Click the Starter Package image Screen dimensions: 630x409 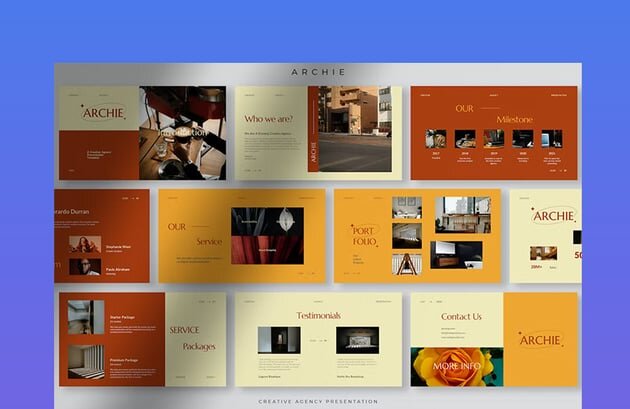tap(85, 318)
